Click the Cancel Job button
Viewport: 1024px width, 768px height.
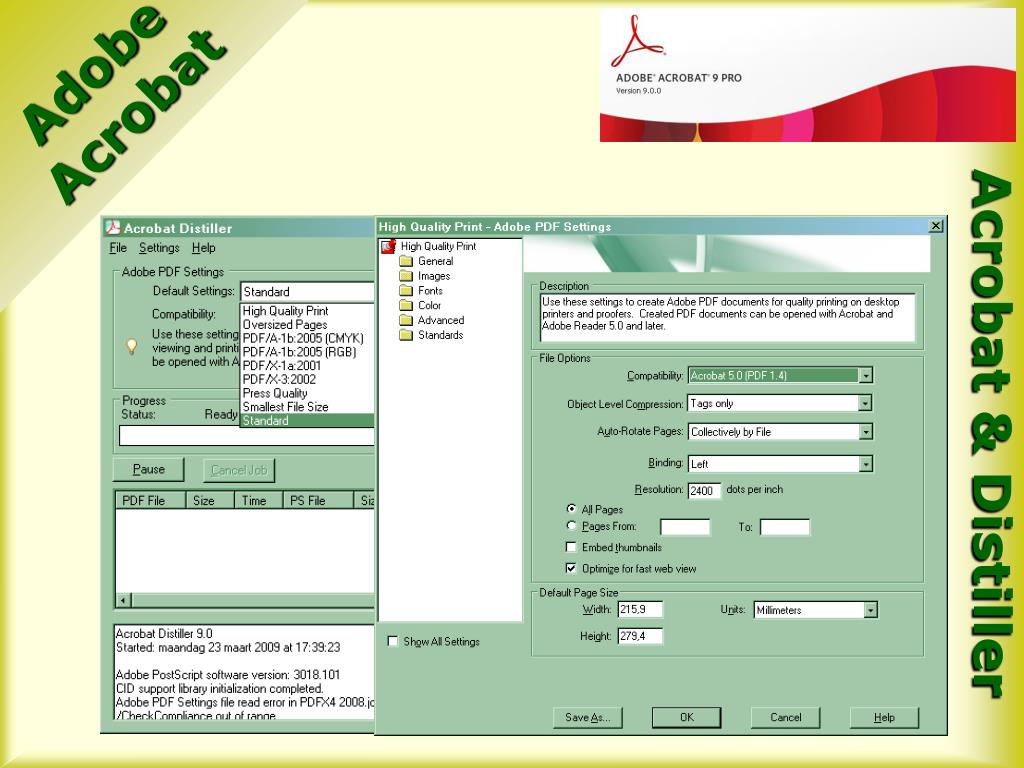[x=239, y=470]
